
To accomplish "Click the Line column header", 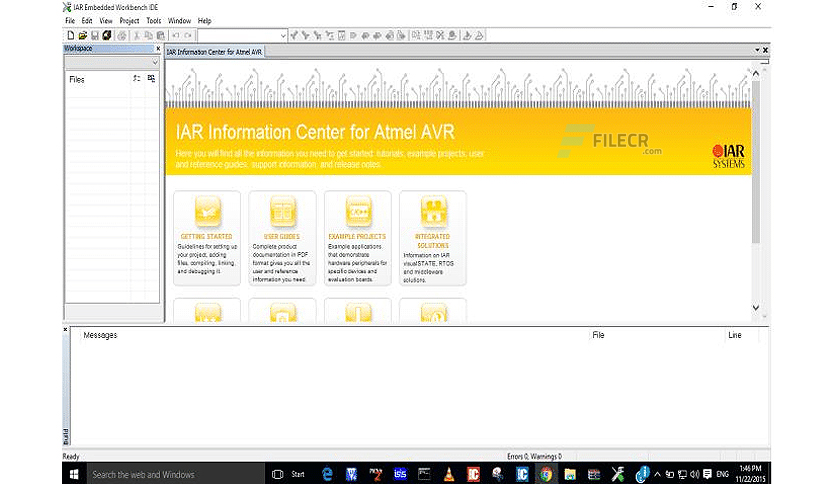I will click(x=735, y=335).
